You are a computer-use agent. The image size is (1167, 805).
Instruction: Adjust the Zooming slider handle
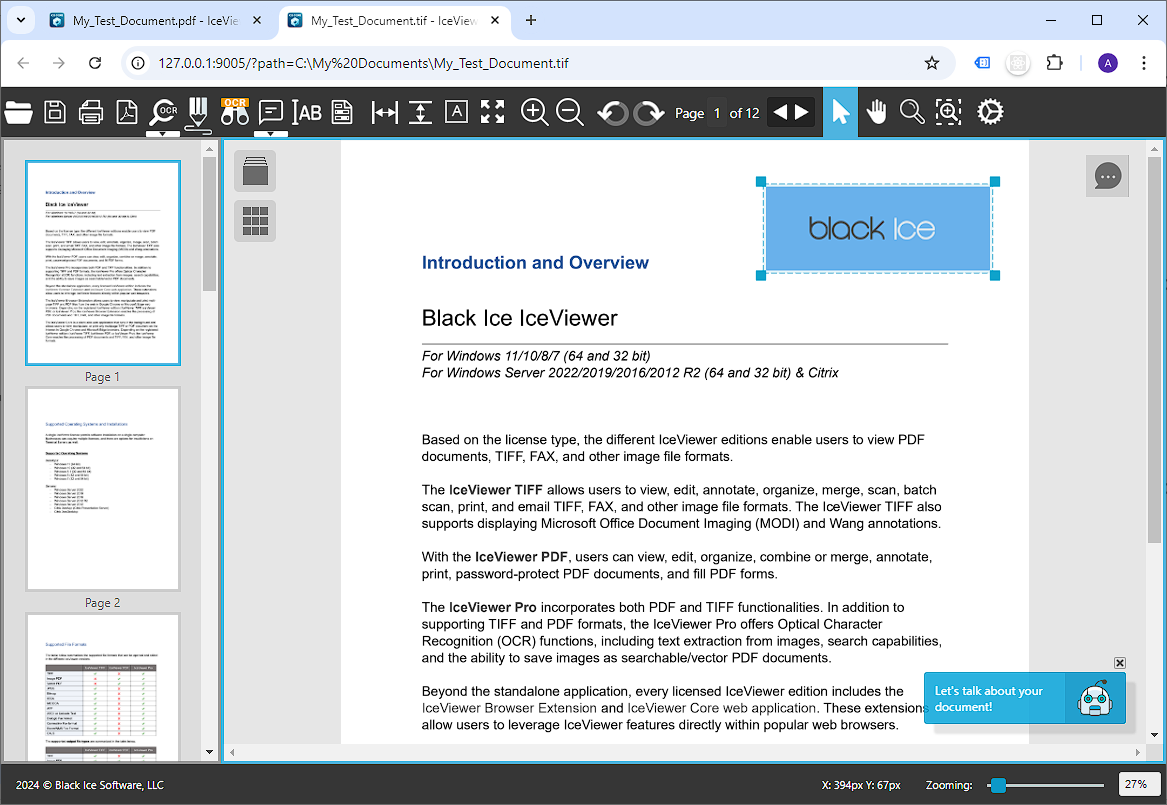(x=999, y=785)
